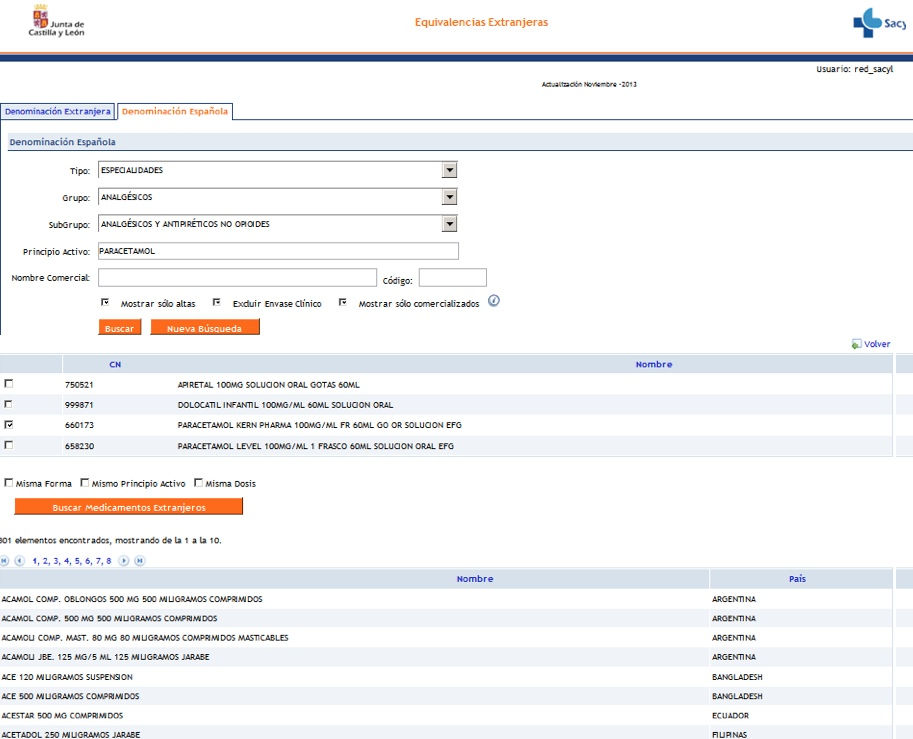Expand the Grupo dropdown
This screenshot has height=739, width=913.
coord(450,197)
